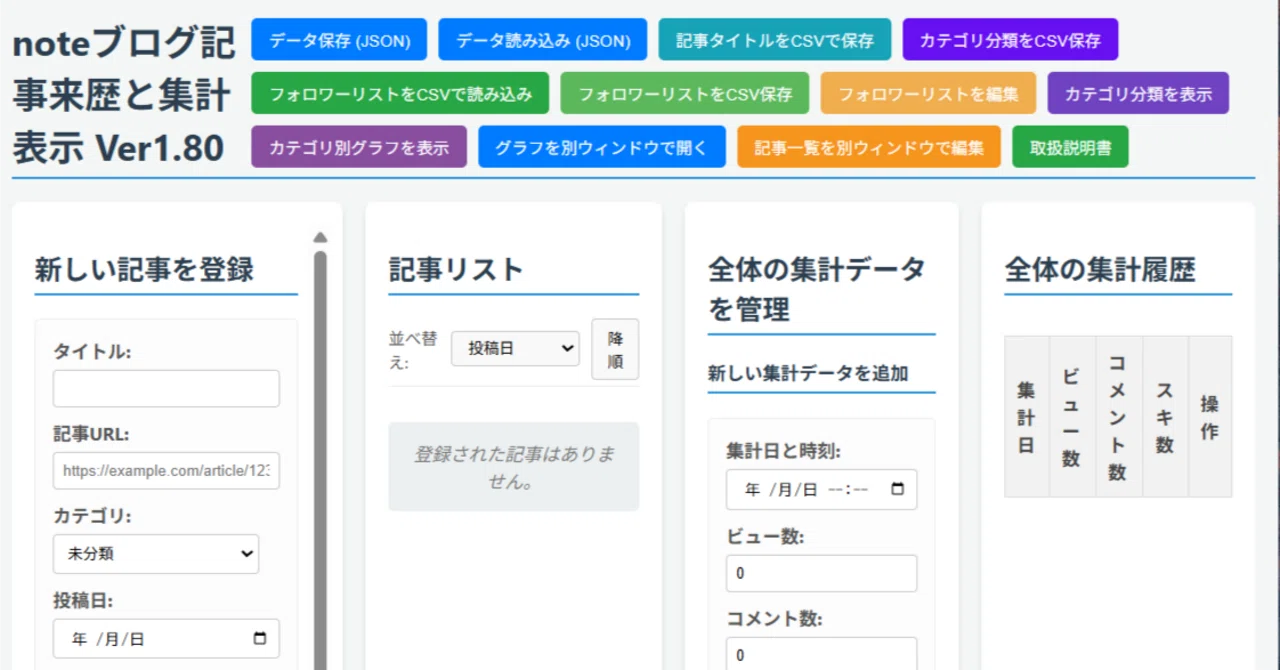The image size is (1280, 670).
Task: Expand the 未分類 category dropdown
Action: [156, 554]
